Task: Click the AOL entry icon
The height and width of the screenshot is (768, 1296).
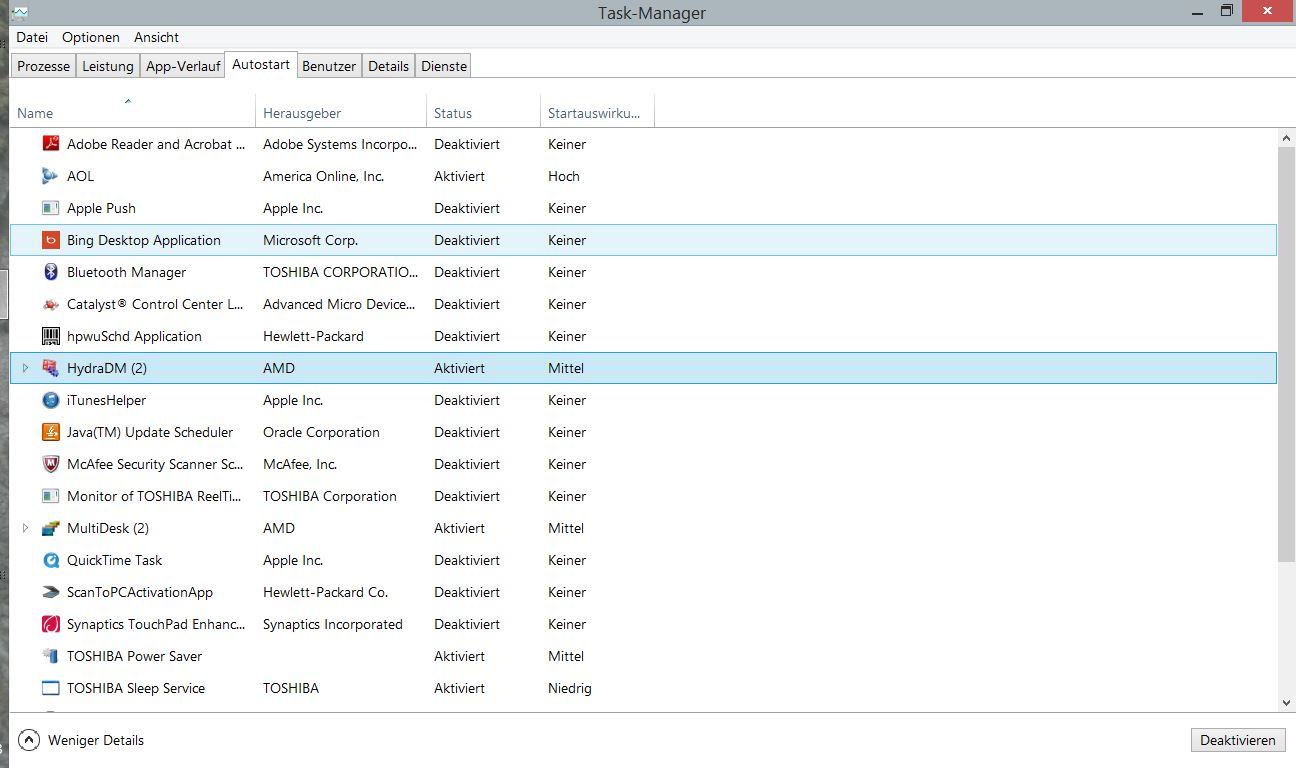Action: point(51,176)
